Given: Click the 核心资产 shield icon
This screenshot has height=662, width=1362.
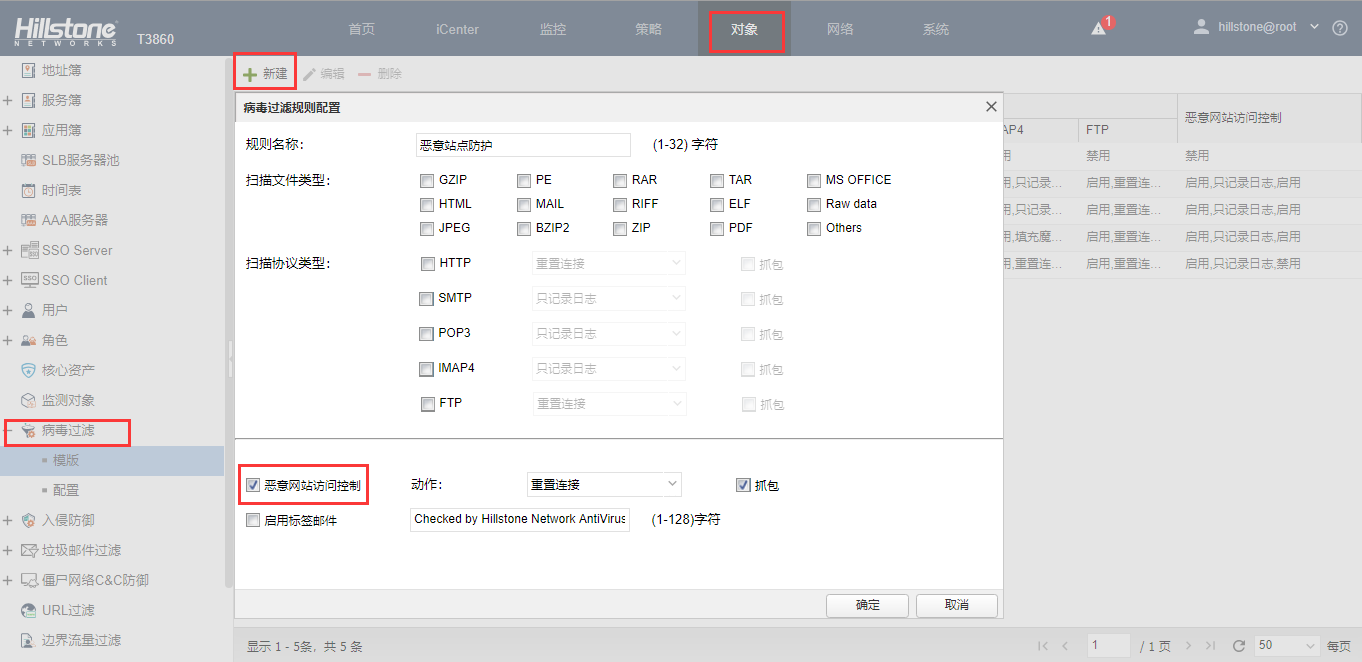Looking at the screenshot, I should pyautogui.click(x=28, y=370).
